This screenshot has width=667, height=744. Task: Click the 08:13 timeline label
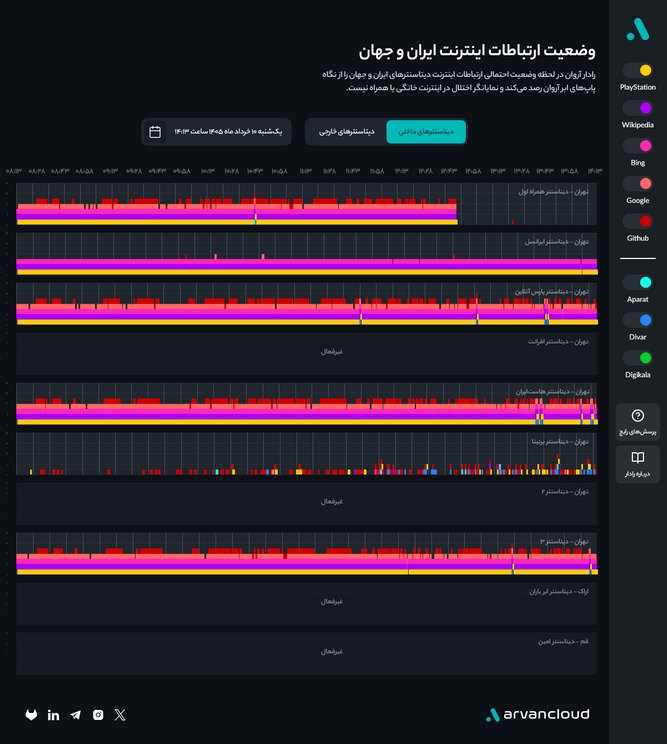[x=14, y=171]
